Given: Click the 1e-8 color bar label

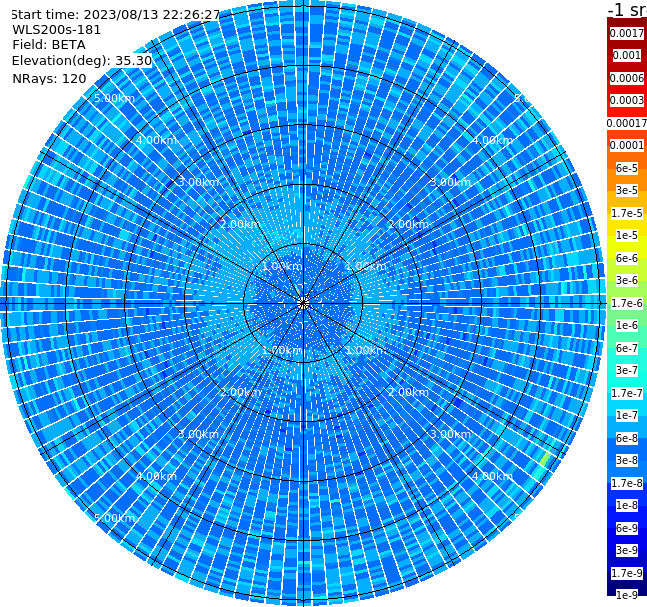Looking at the screenshot, I should tap(627, 505).
